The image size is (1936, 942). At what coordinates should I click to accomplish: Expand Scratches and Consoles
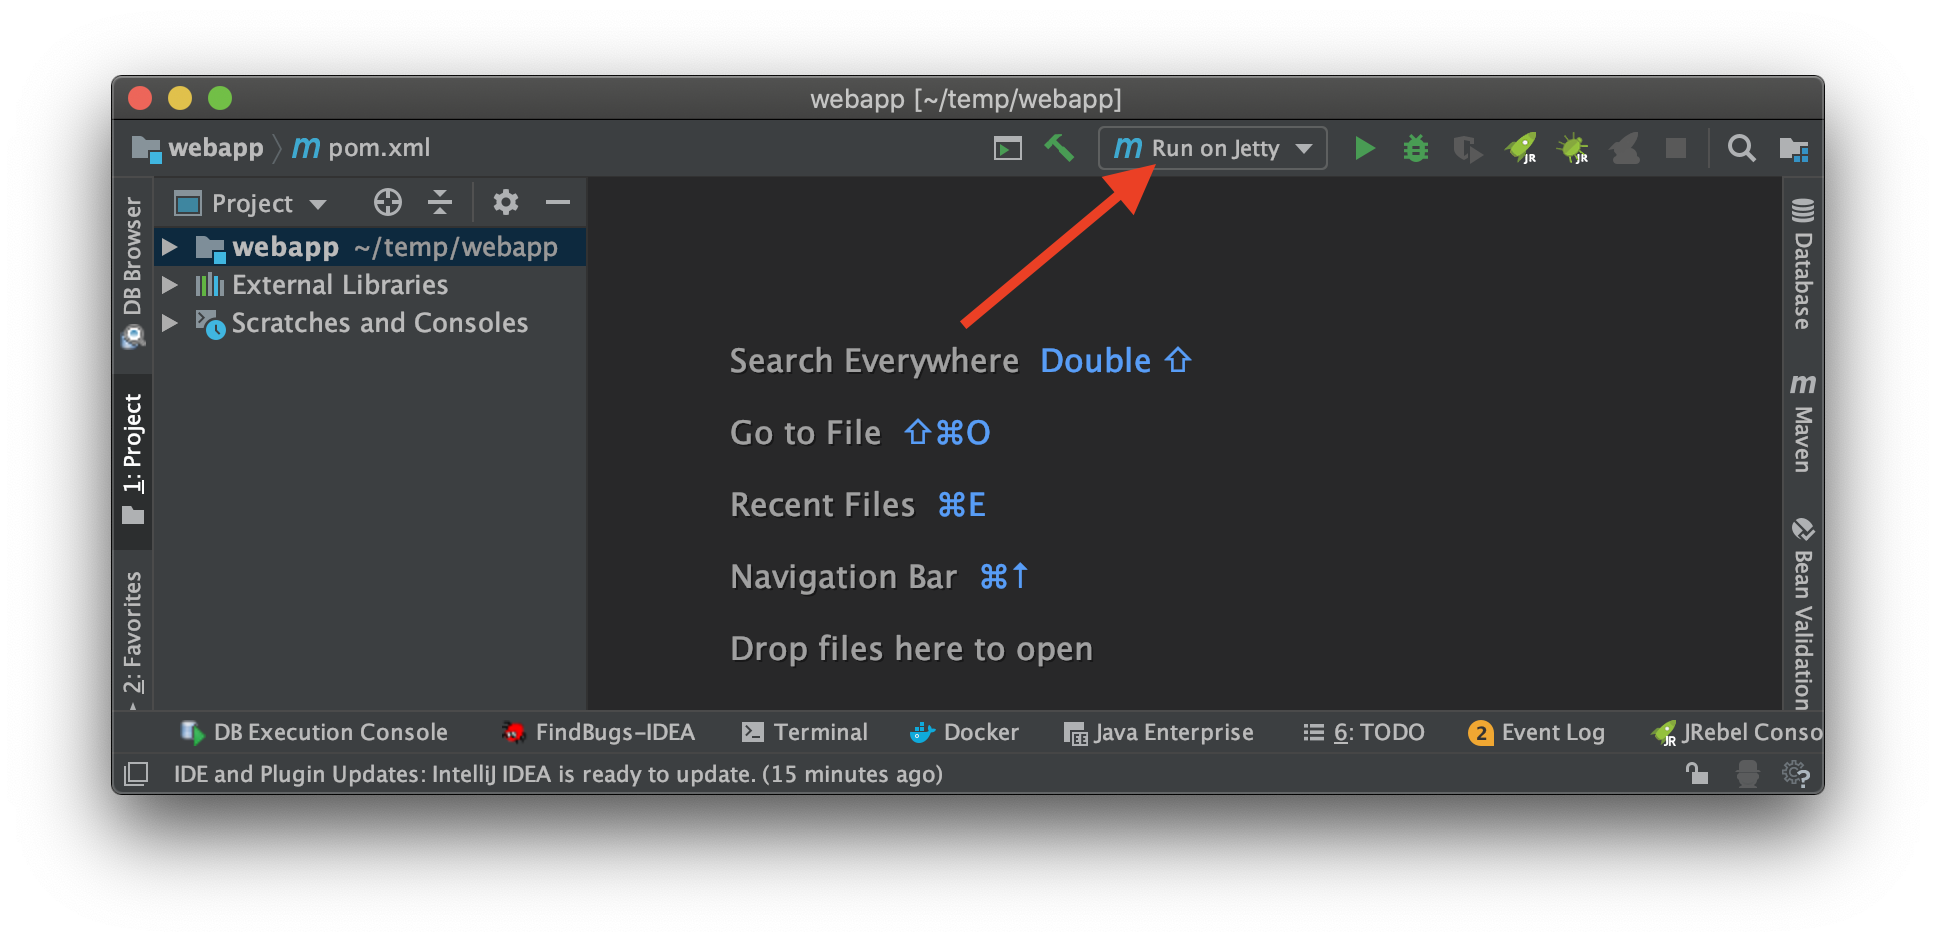[x=170, y=322]
